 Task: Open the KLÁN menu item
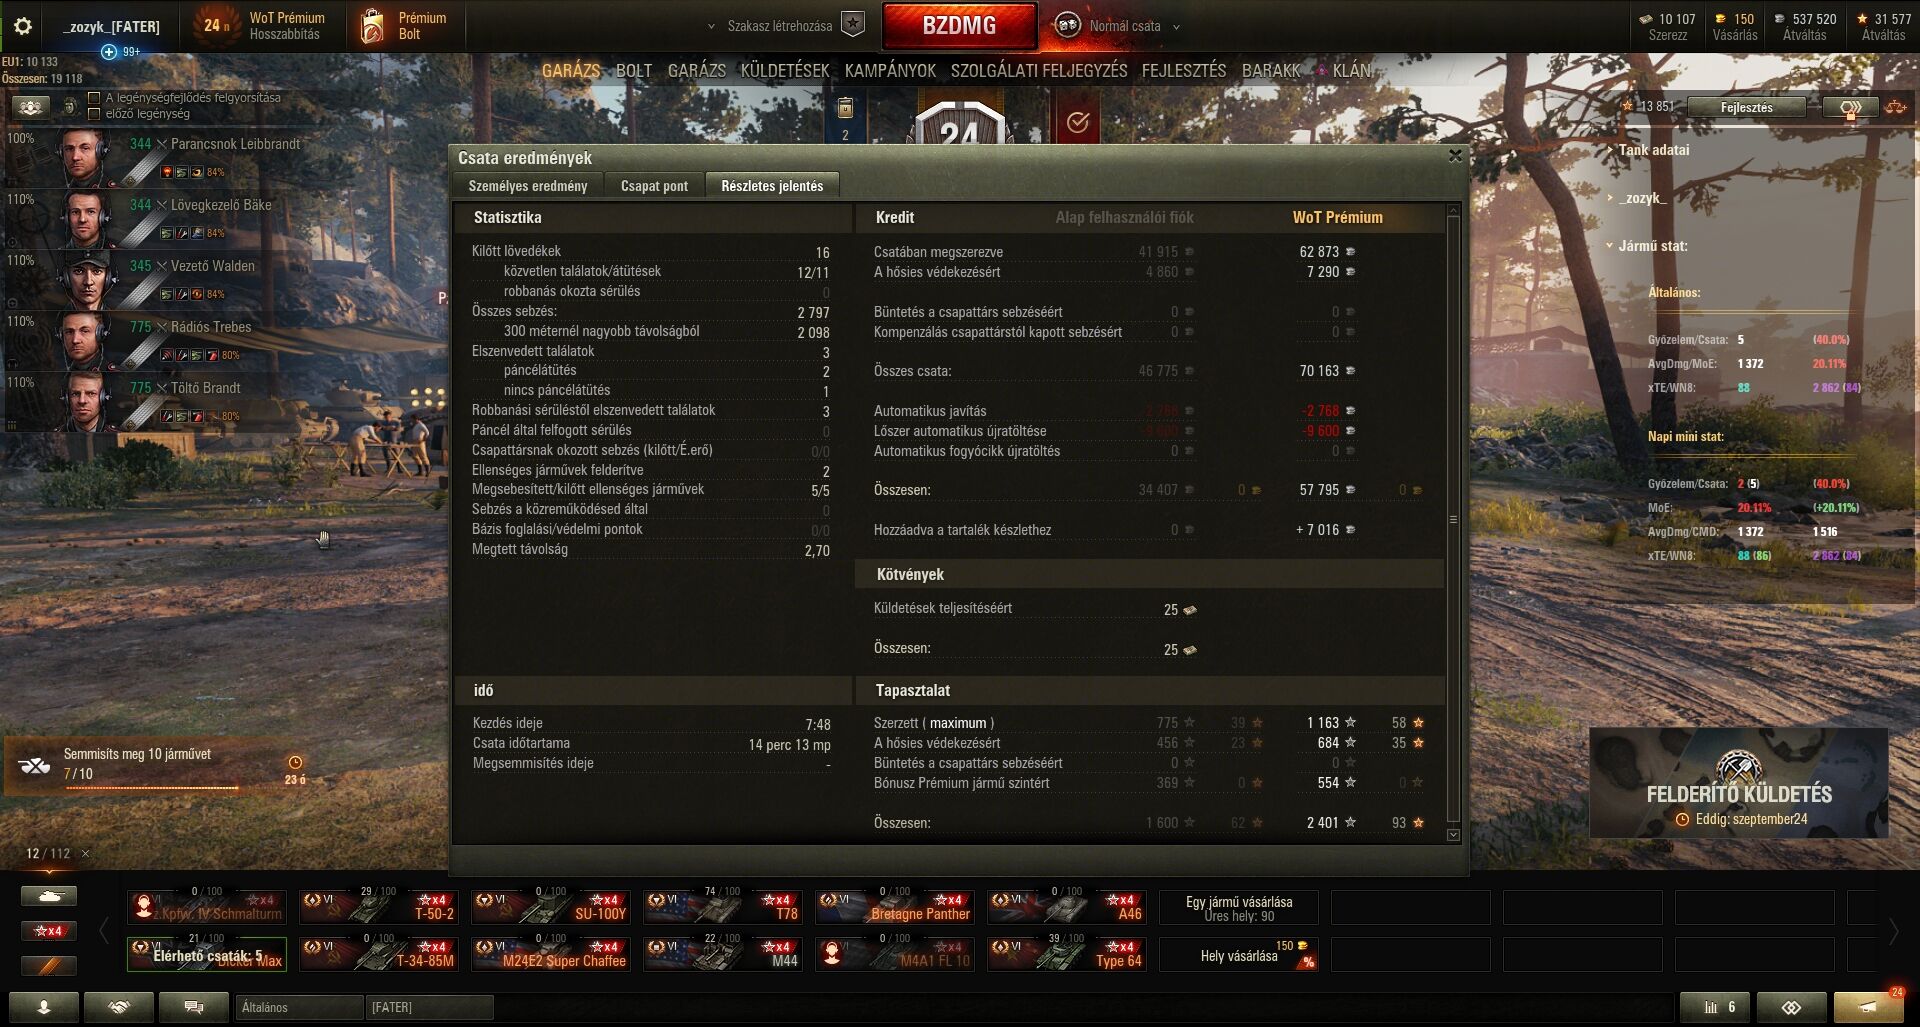(1351, 71)
